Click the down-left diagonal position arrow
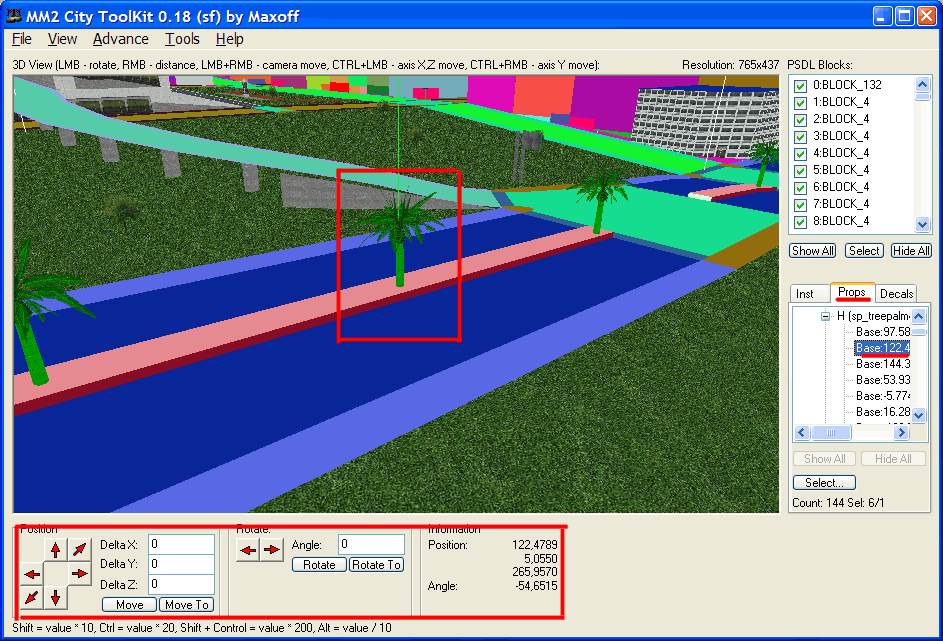The image size is (943, 641). (32, 598)
